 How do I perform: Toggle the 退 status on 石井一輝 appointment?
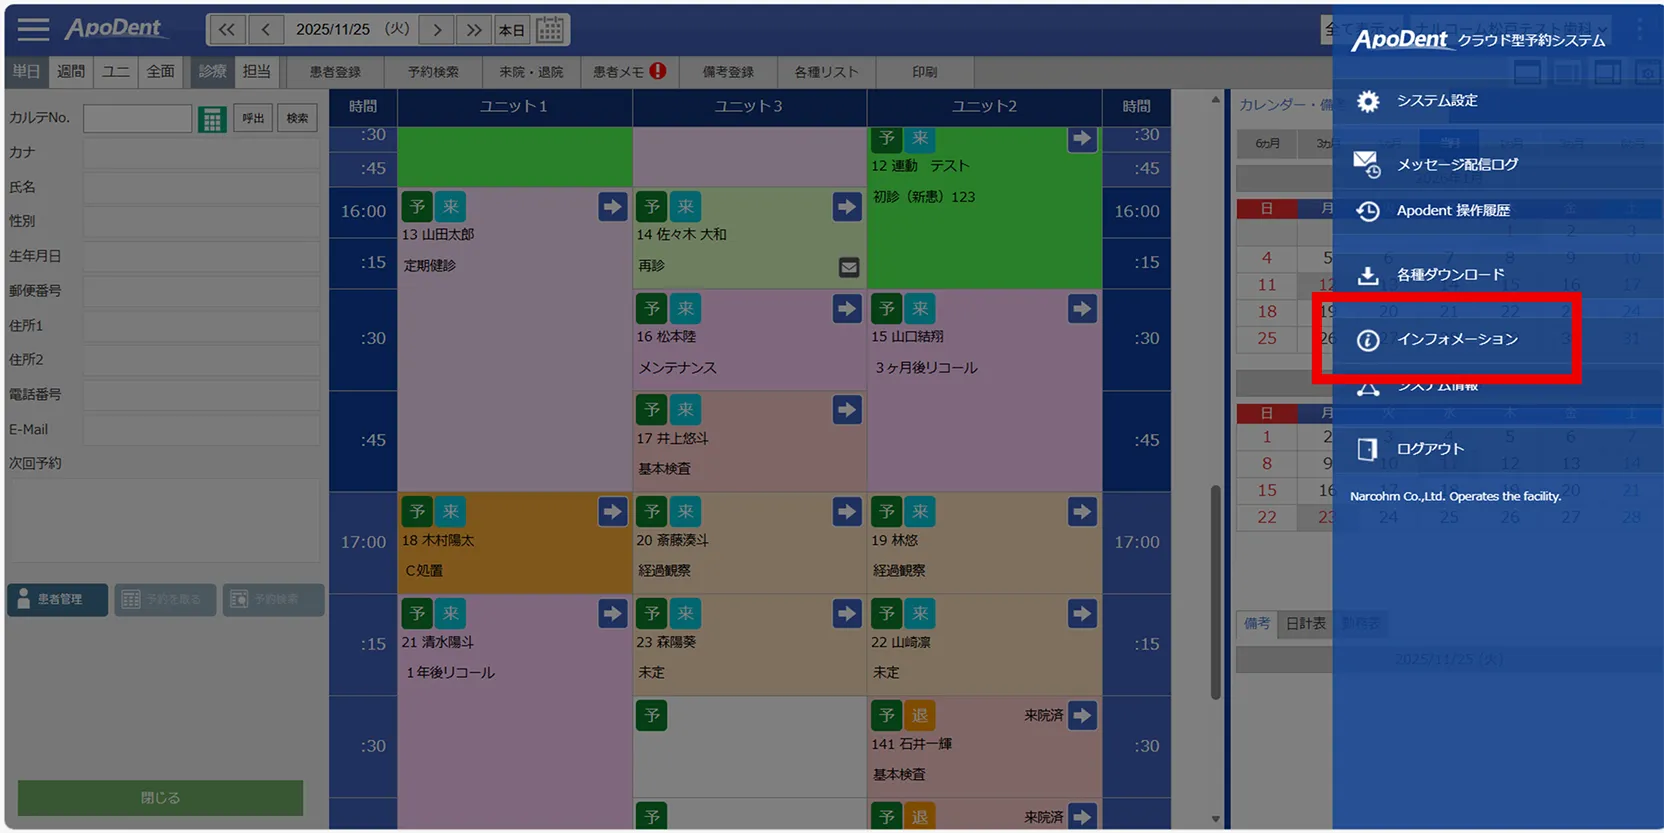(919, 716)
